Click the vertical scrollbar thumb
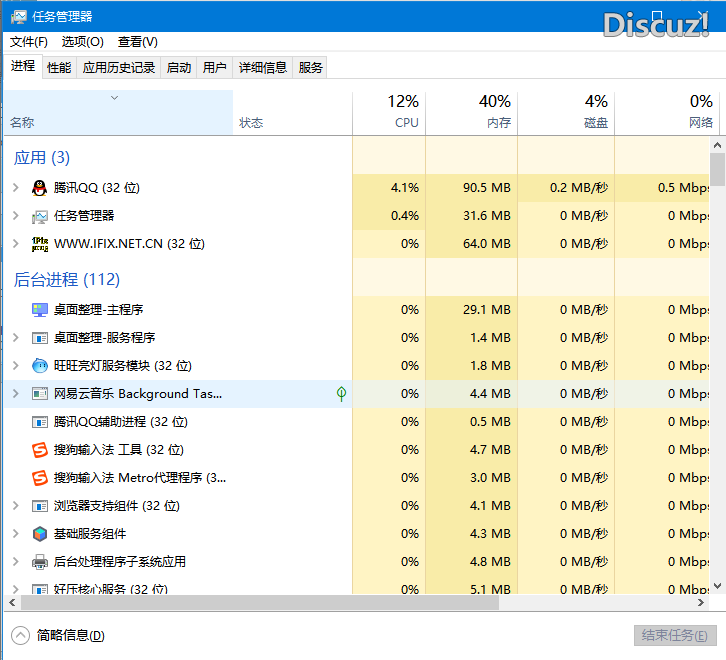The image size is (726, 660). point(718,169)
